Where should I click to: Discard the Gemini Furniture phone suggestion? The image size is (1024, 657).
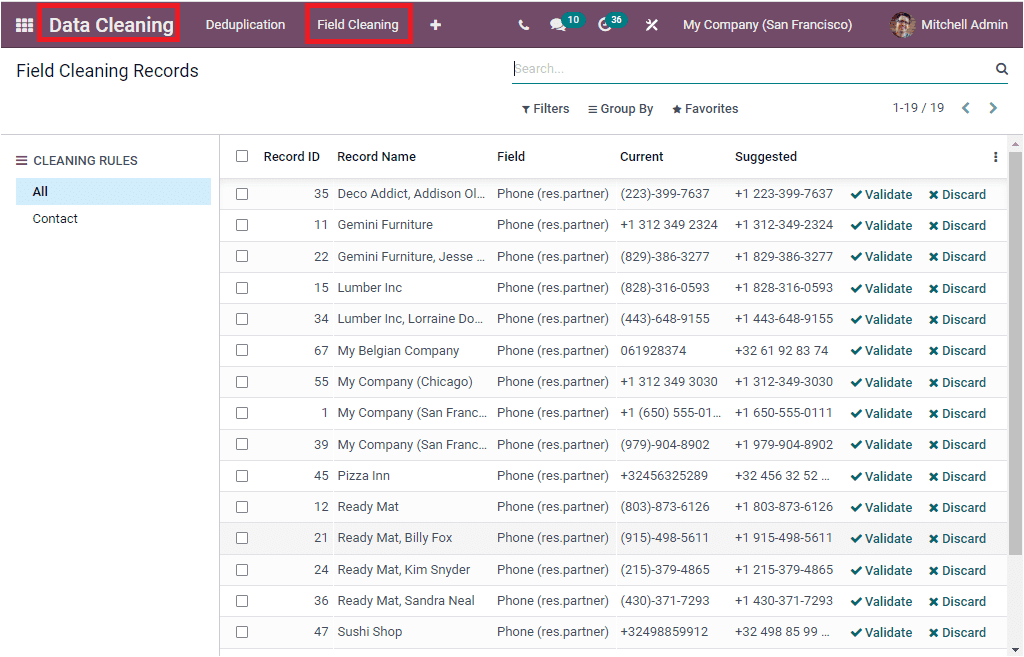coord(957,225)
